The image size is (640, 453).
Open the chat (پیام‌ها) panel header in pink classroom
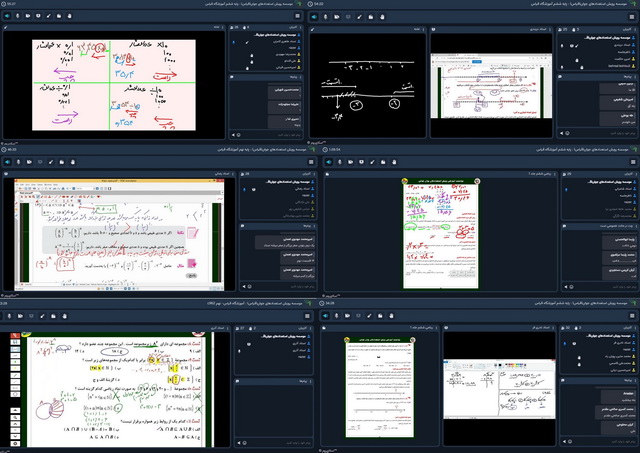pyautogui.click(x=291, y=76)
